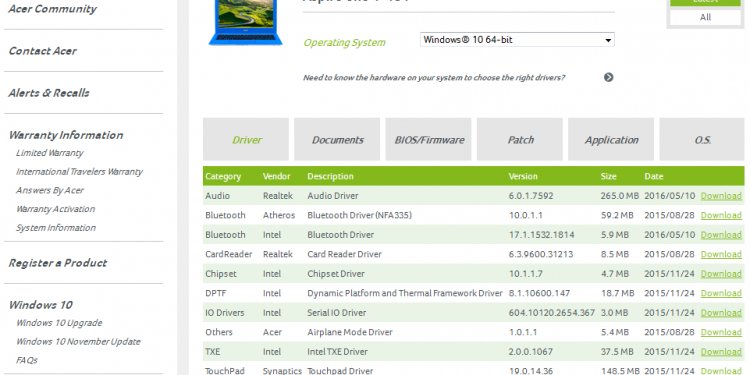Go to Contact Acer page
The image size is (750, 375).
tap(43, 51)
